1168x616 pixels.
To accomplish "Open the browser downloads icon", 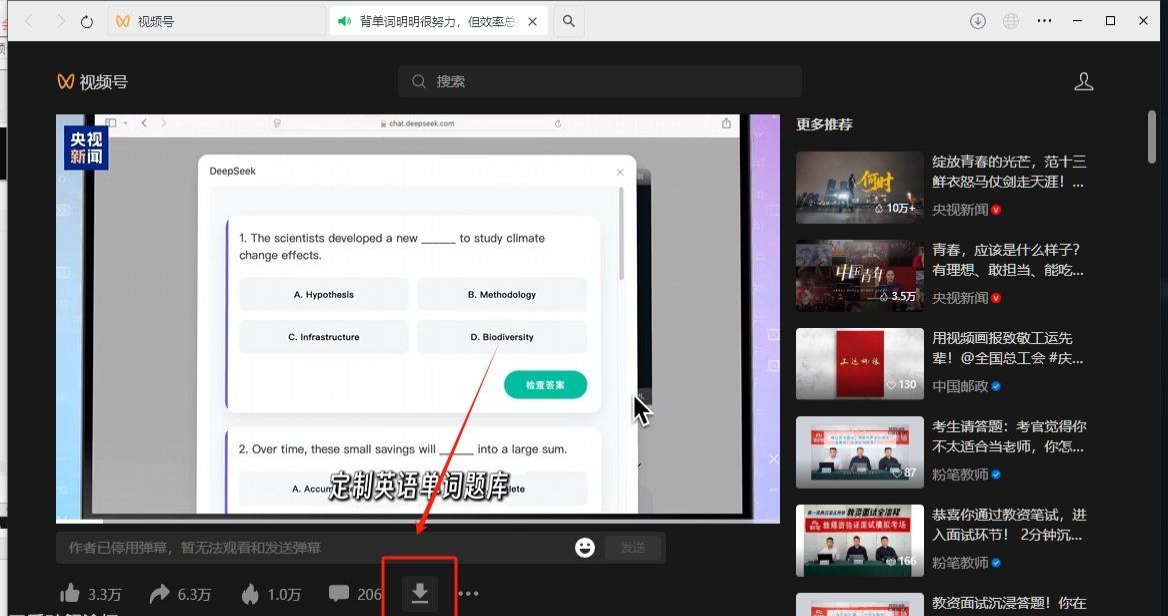I will [x=978, y=21].
